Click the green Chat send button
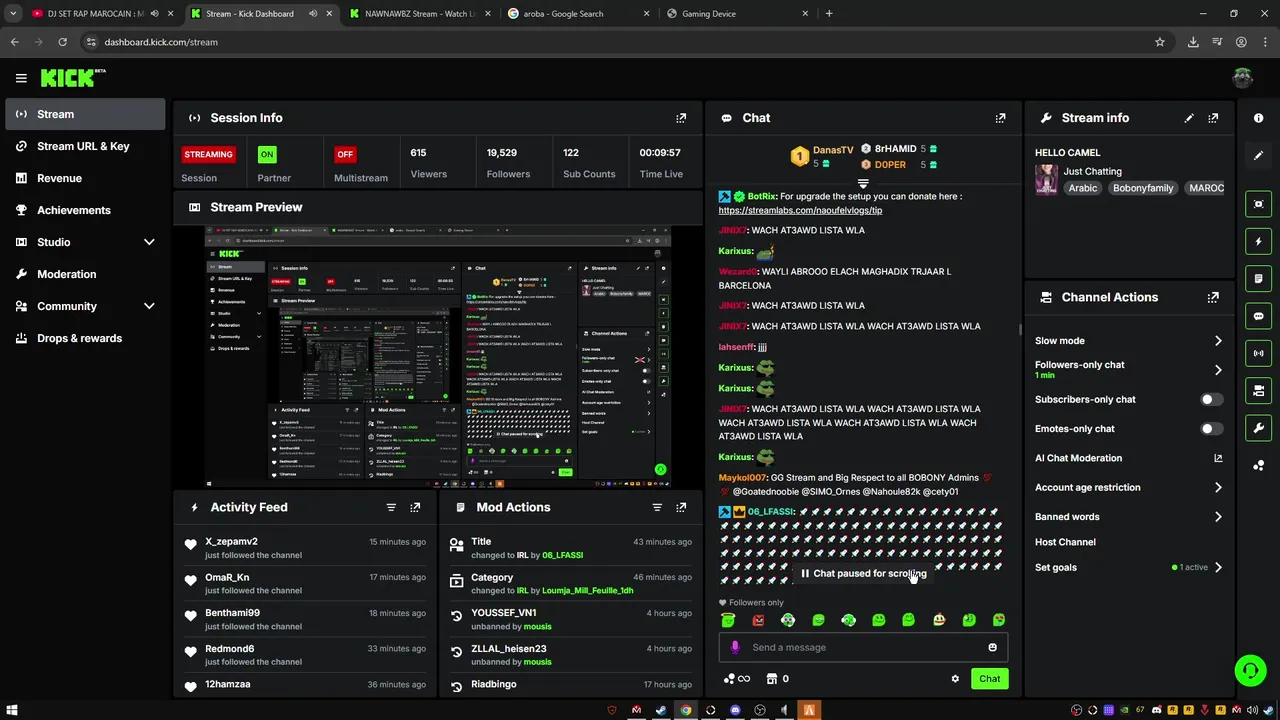 [989, 679]
